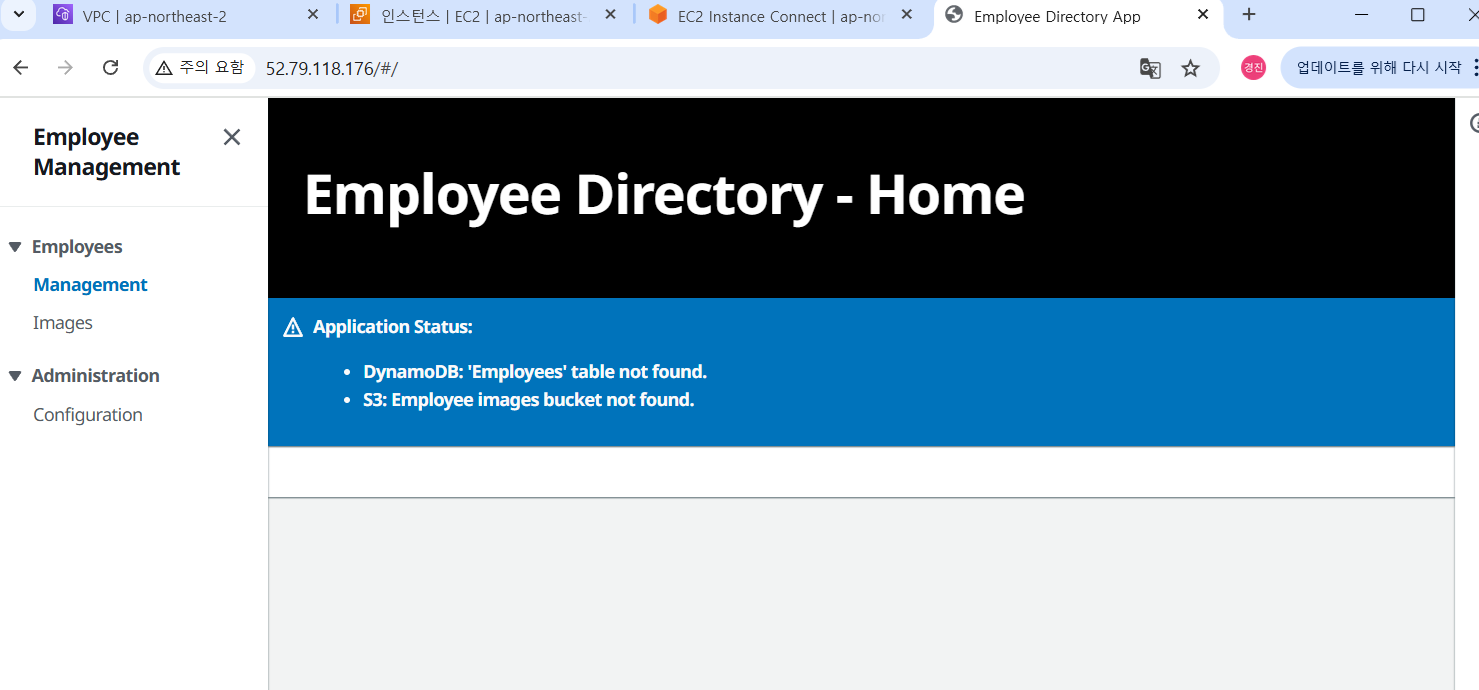The width and height of the screenshot is (1479, 690).
Task: Close the Employee Directory App tab
Action: 1203,15
